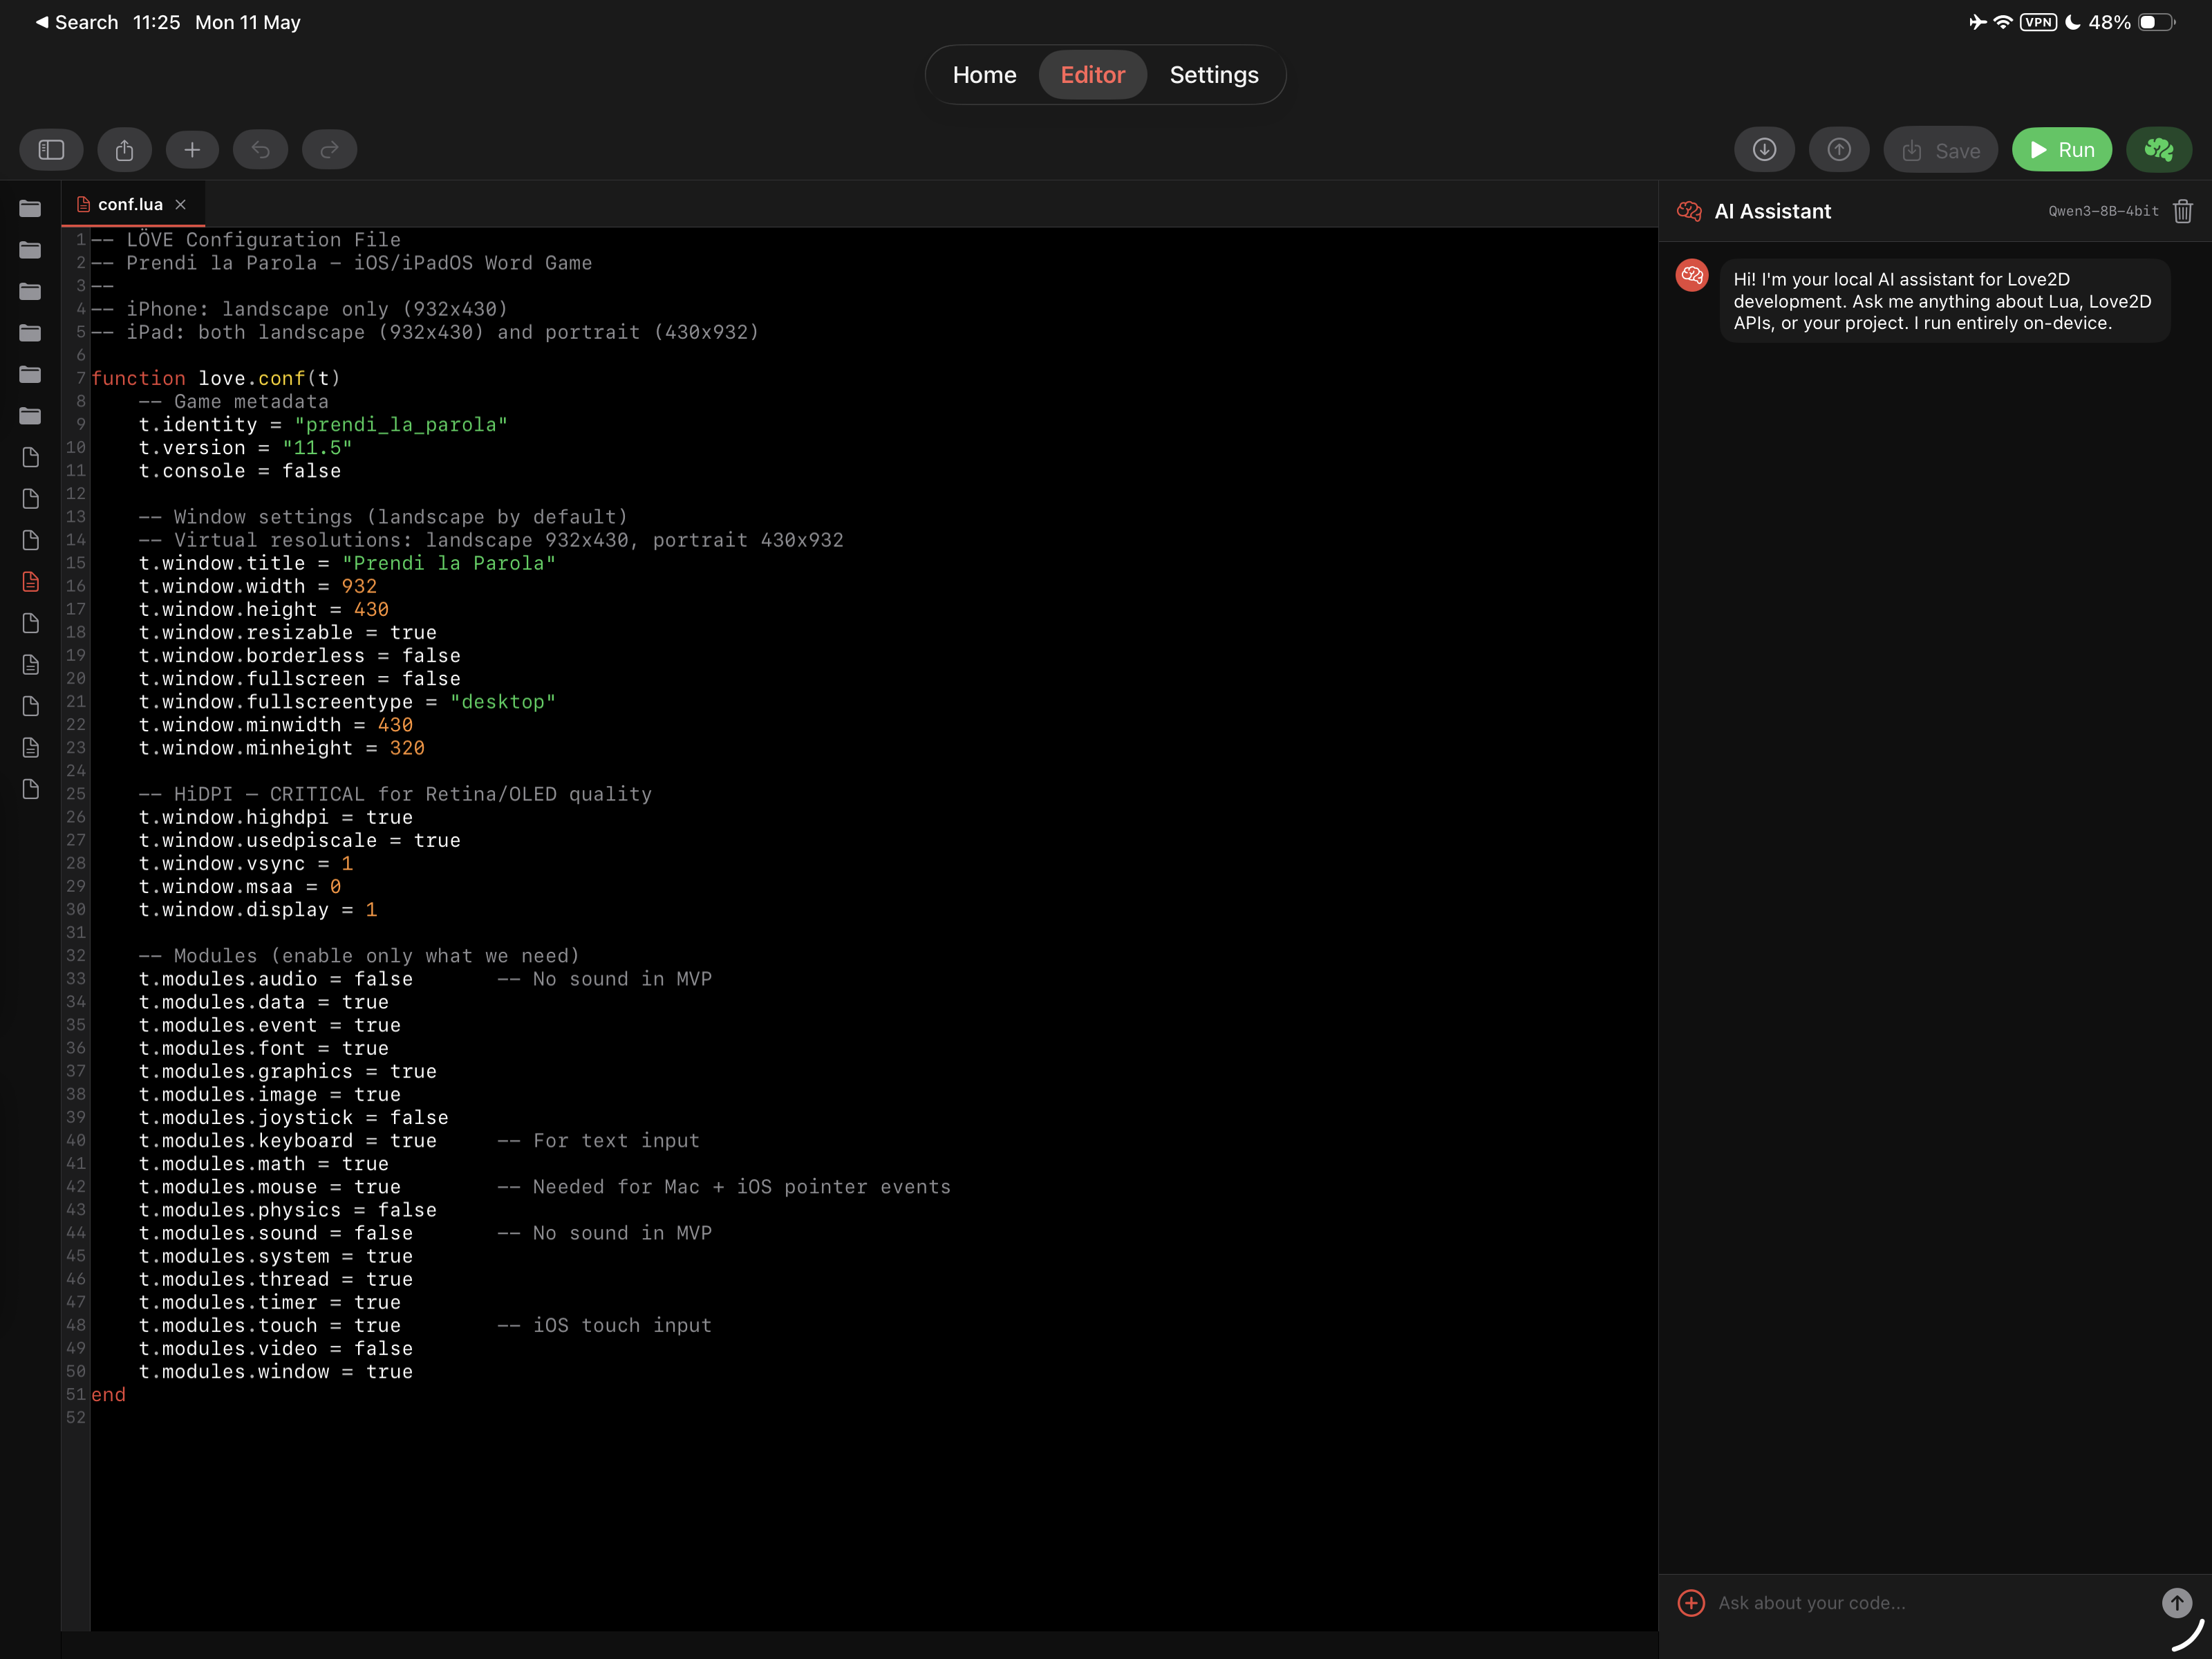Image resolution: width=2212 pixels, height=1659 pixels.
Task: Click the 't.window.vsync = 1' line
Action: pos(246,863)
